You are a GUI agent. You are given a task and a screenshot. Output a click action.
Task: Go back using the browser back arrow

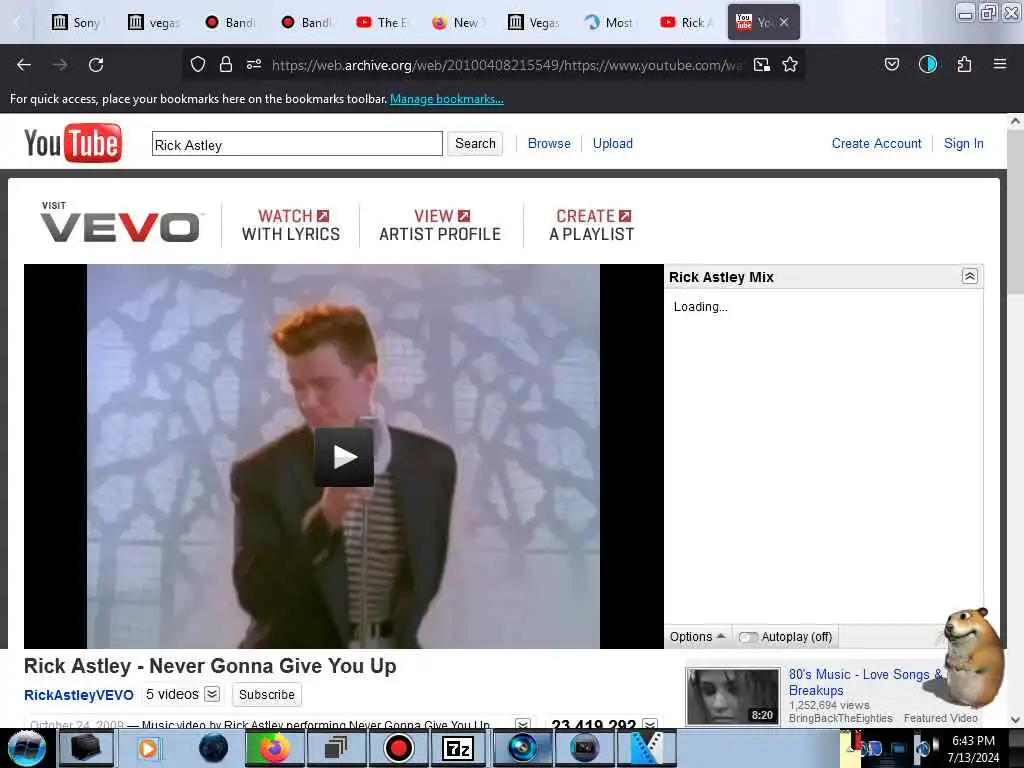tap(24, 65)
